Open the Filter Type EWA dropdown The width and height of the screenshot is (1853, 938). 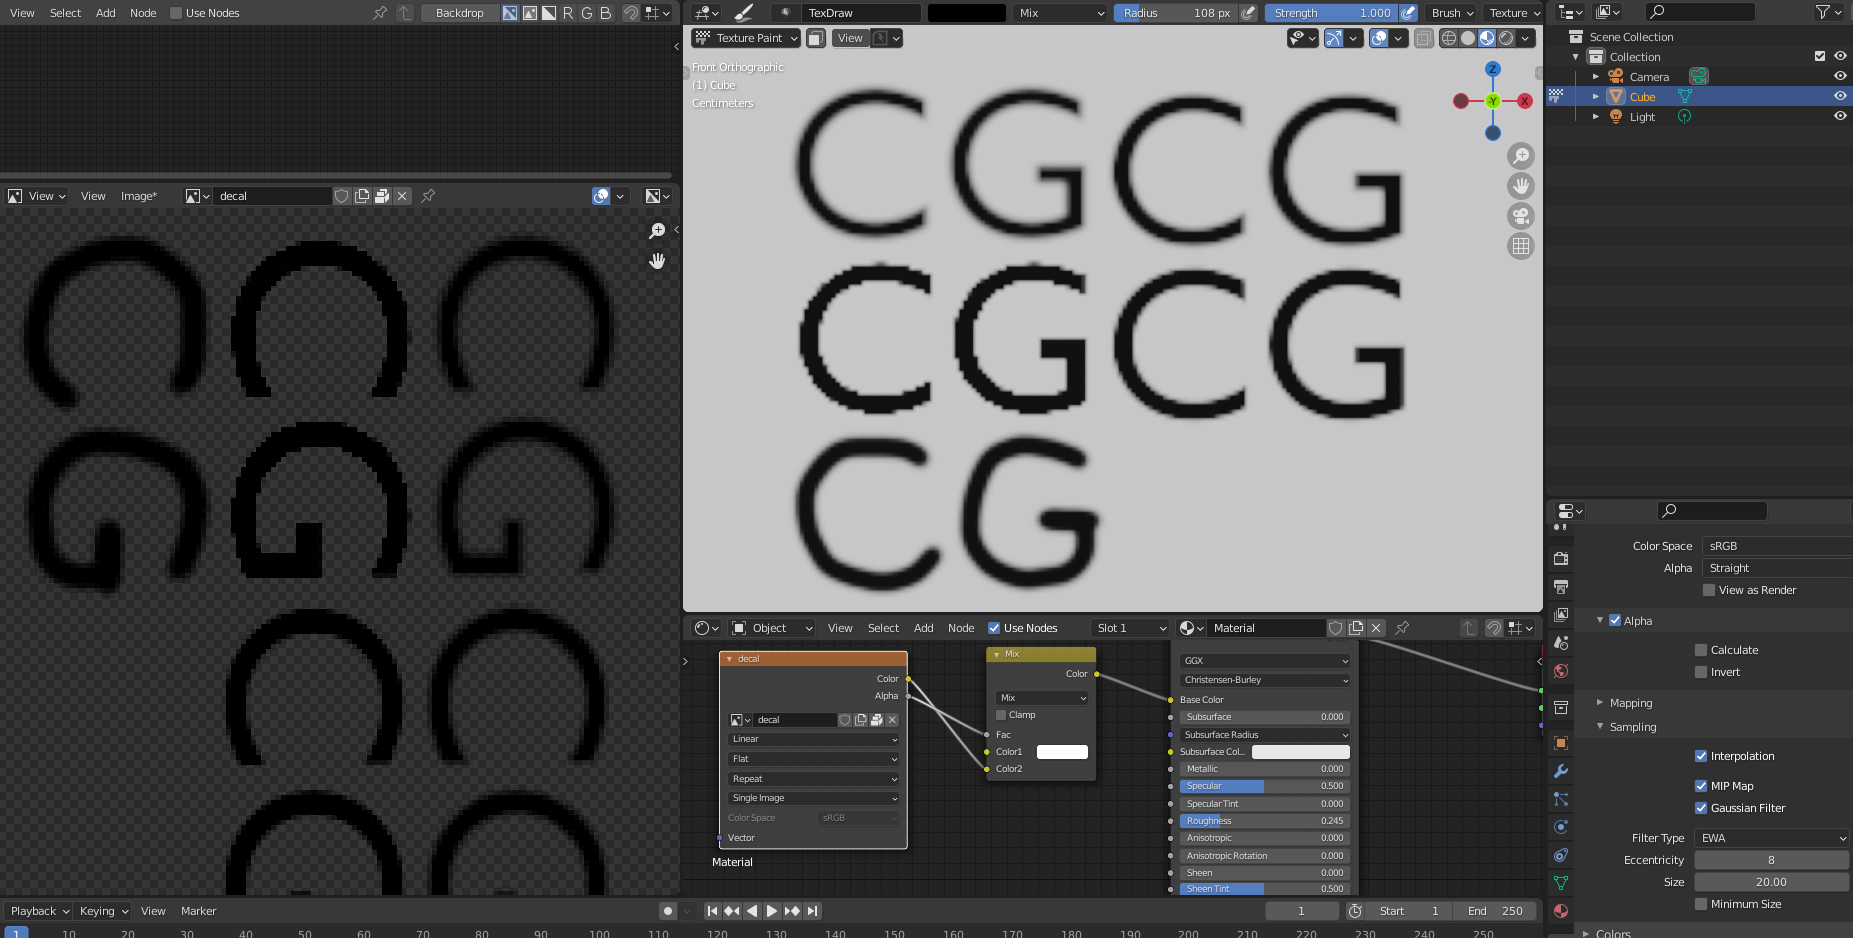coord(1770,838)
